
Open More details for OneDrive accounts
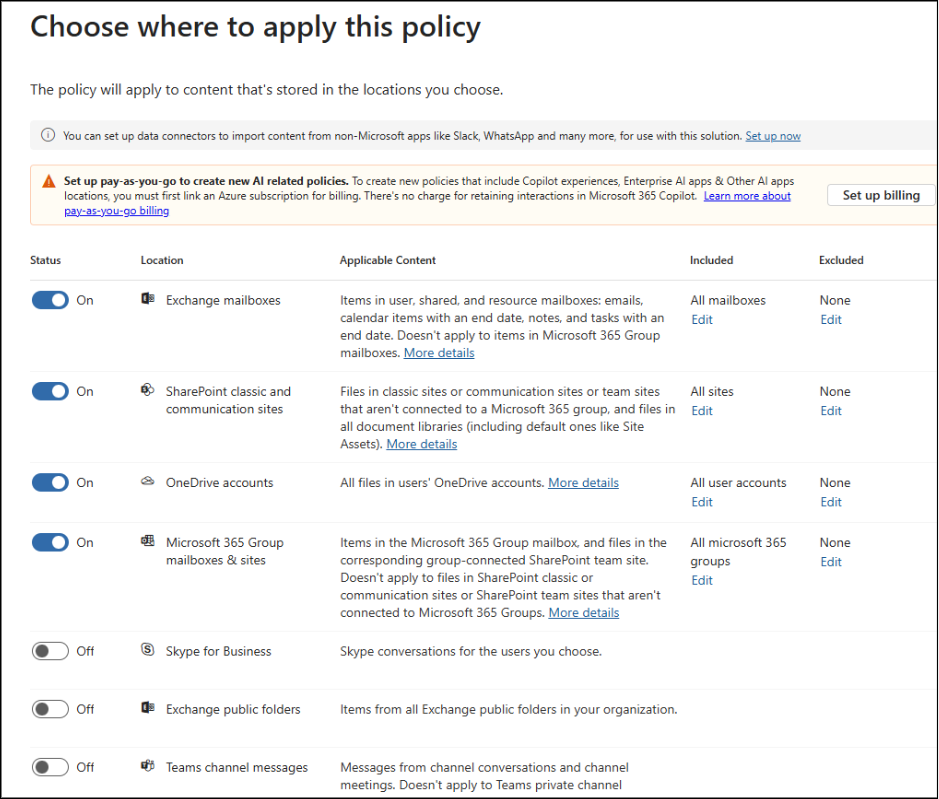point(583,483)
